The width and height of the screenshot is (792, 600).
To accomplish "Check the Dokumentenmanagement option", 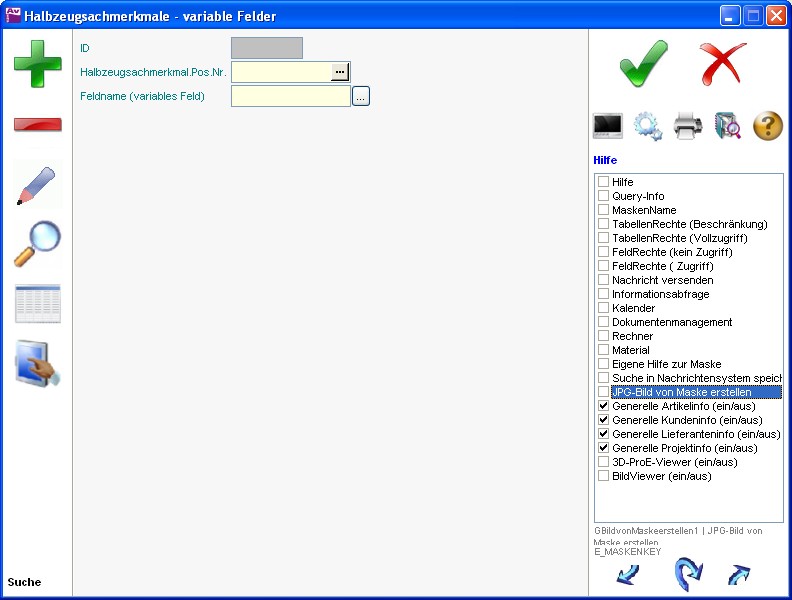I will coord(603,323).
